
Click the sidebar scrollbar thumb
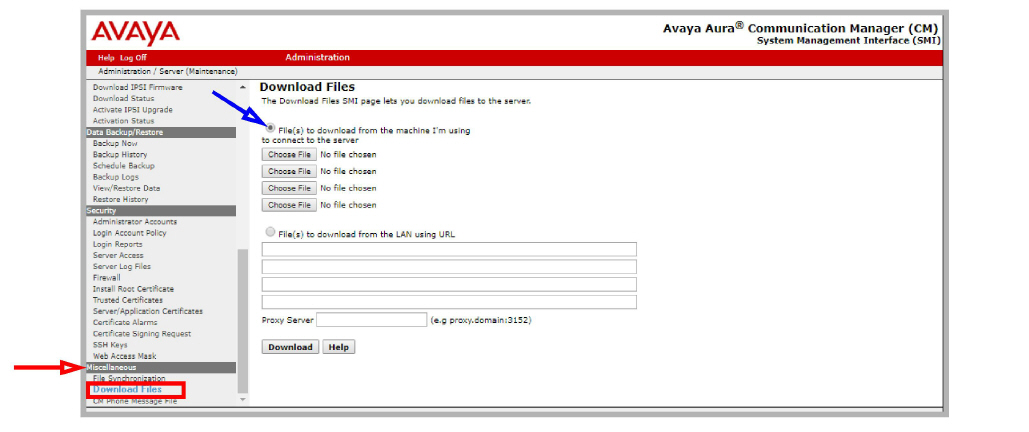pyautogui.click(x=243, y=320)
